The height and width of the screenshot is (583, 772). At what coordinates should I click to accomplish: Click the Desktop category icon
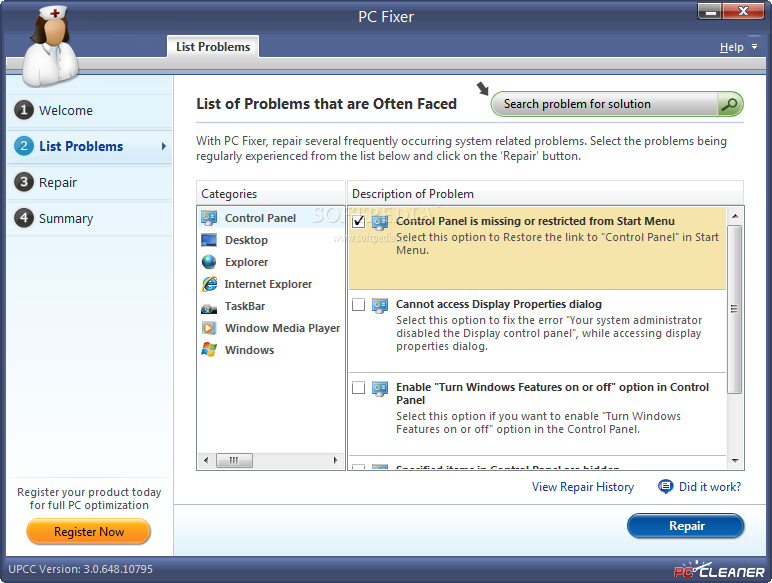pyautogui.click(x=209, y=240)
